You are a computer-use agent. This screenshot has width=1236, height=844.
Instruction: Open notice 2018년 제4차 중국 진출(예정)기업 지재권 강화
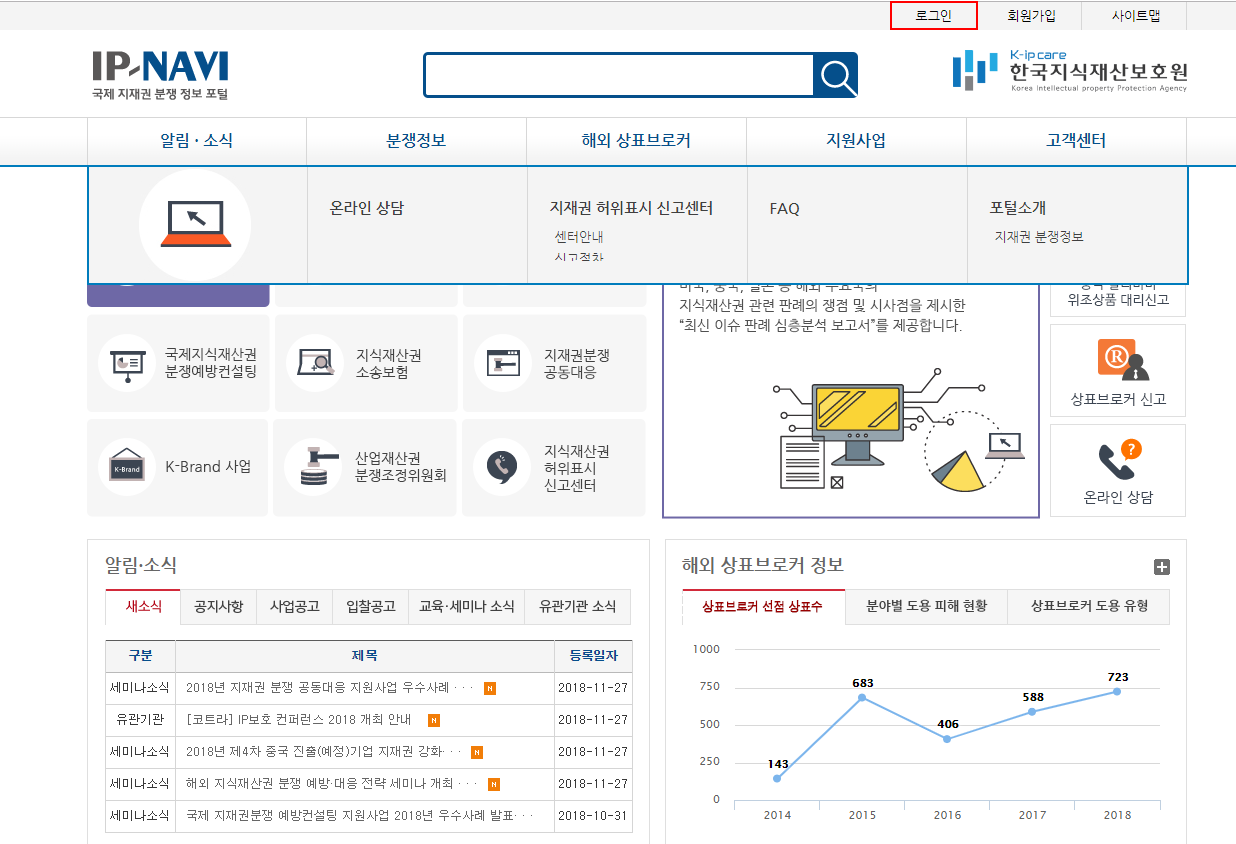point(324,752)
